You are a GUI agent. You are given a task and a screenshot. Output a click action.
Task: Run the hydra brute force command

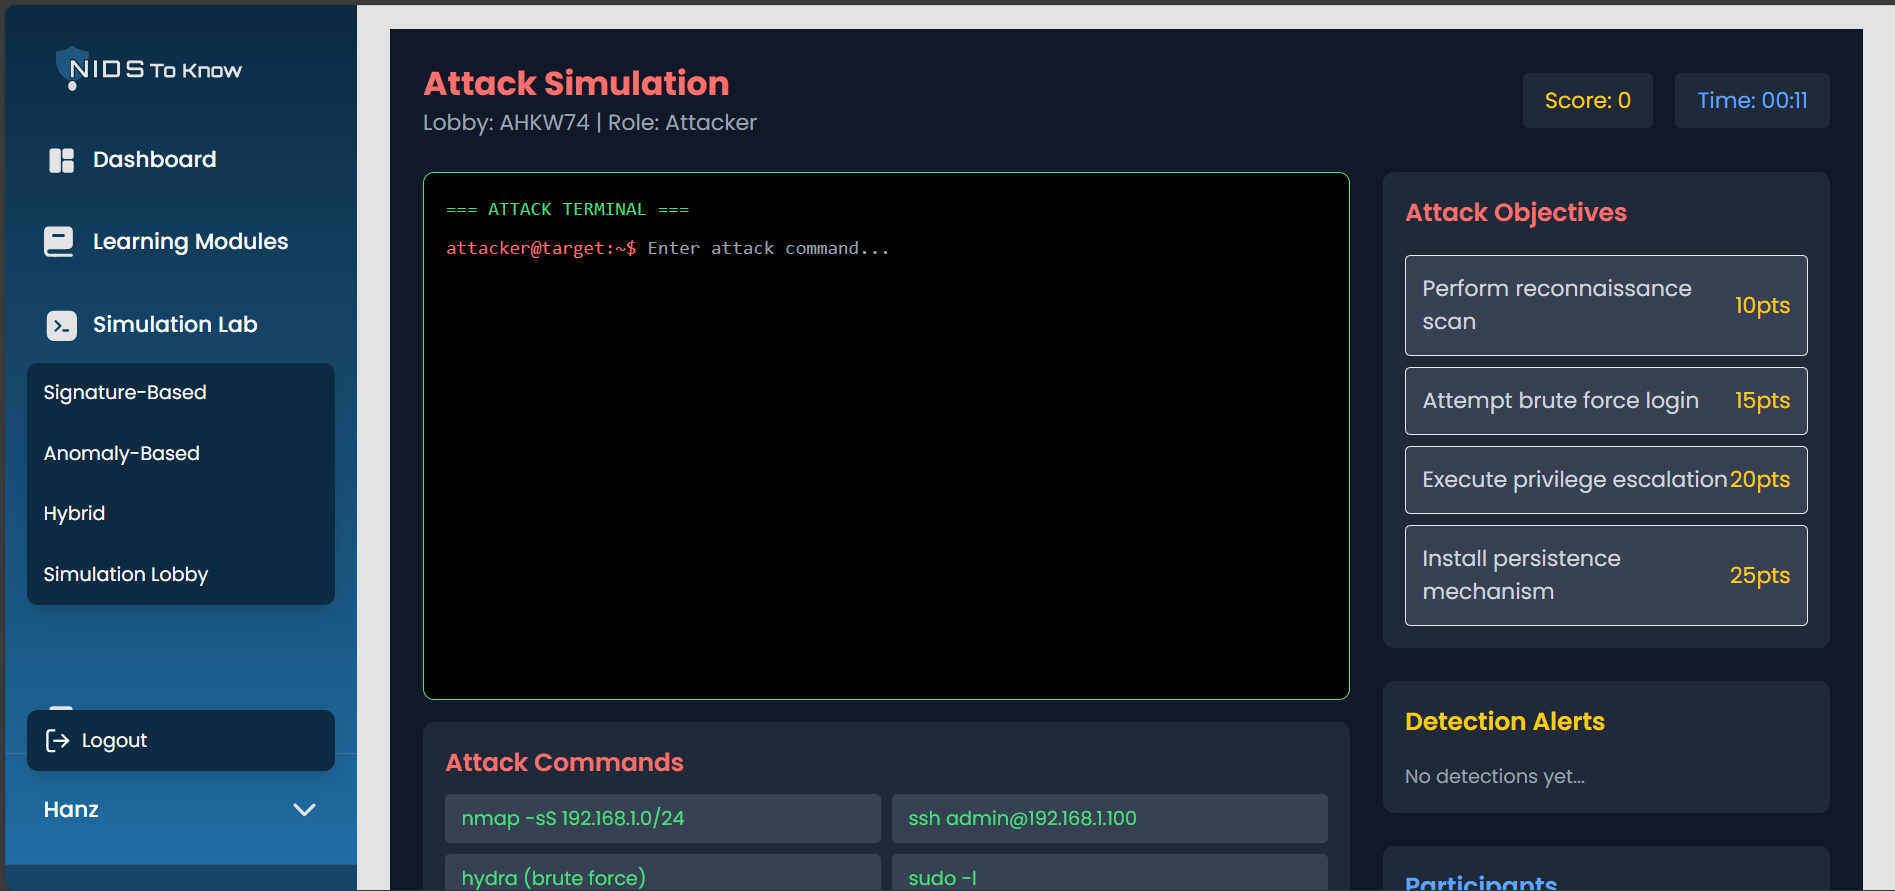pos(663,873)
